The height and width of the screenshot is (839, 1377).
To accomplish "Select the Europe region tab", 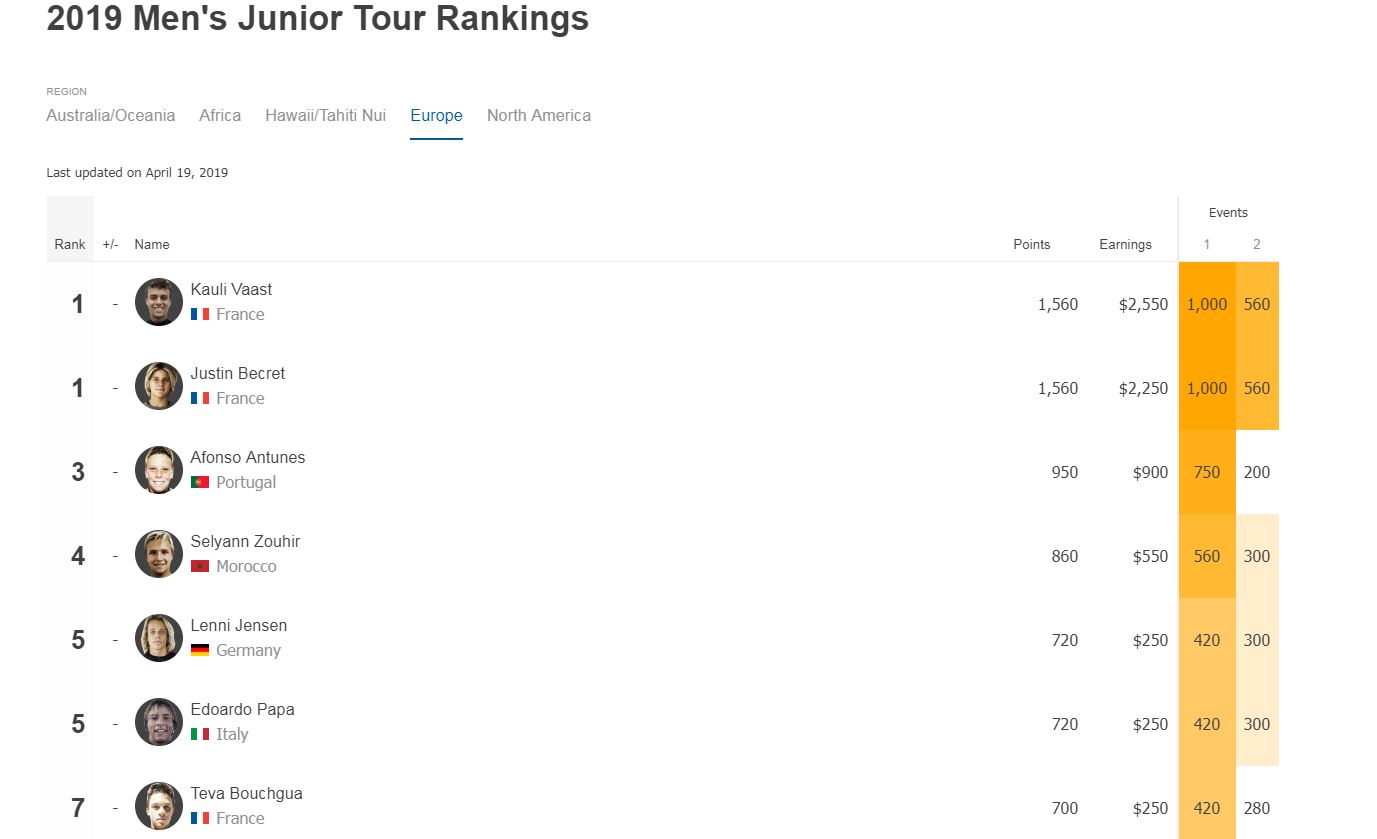I will click(436, 115).
